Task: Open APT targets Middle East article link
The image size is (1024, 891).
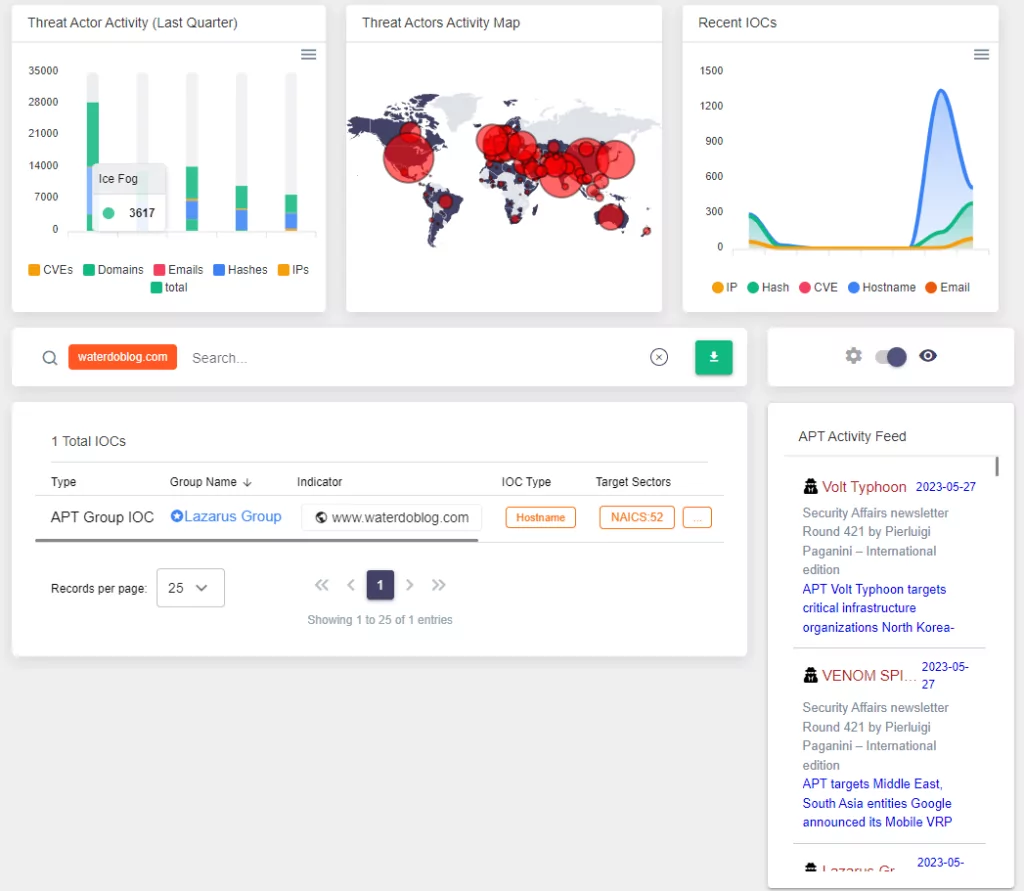Action: coord(877,803)
